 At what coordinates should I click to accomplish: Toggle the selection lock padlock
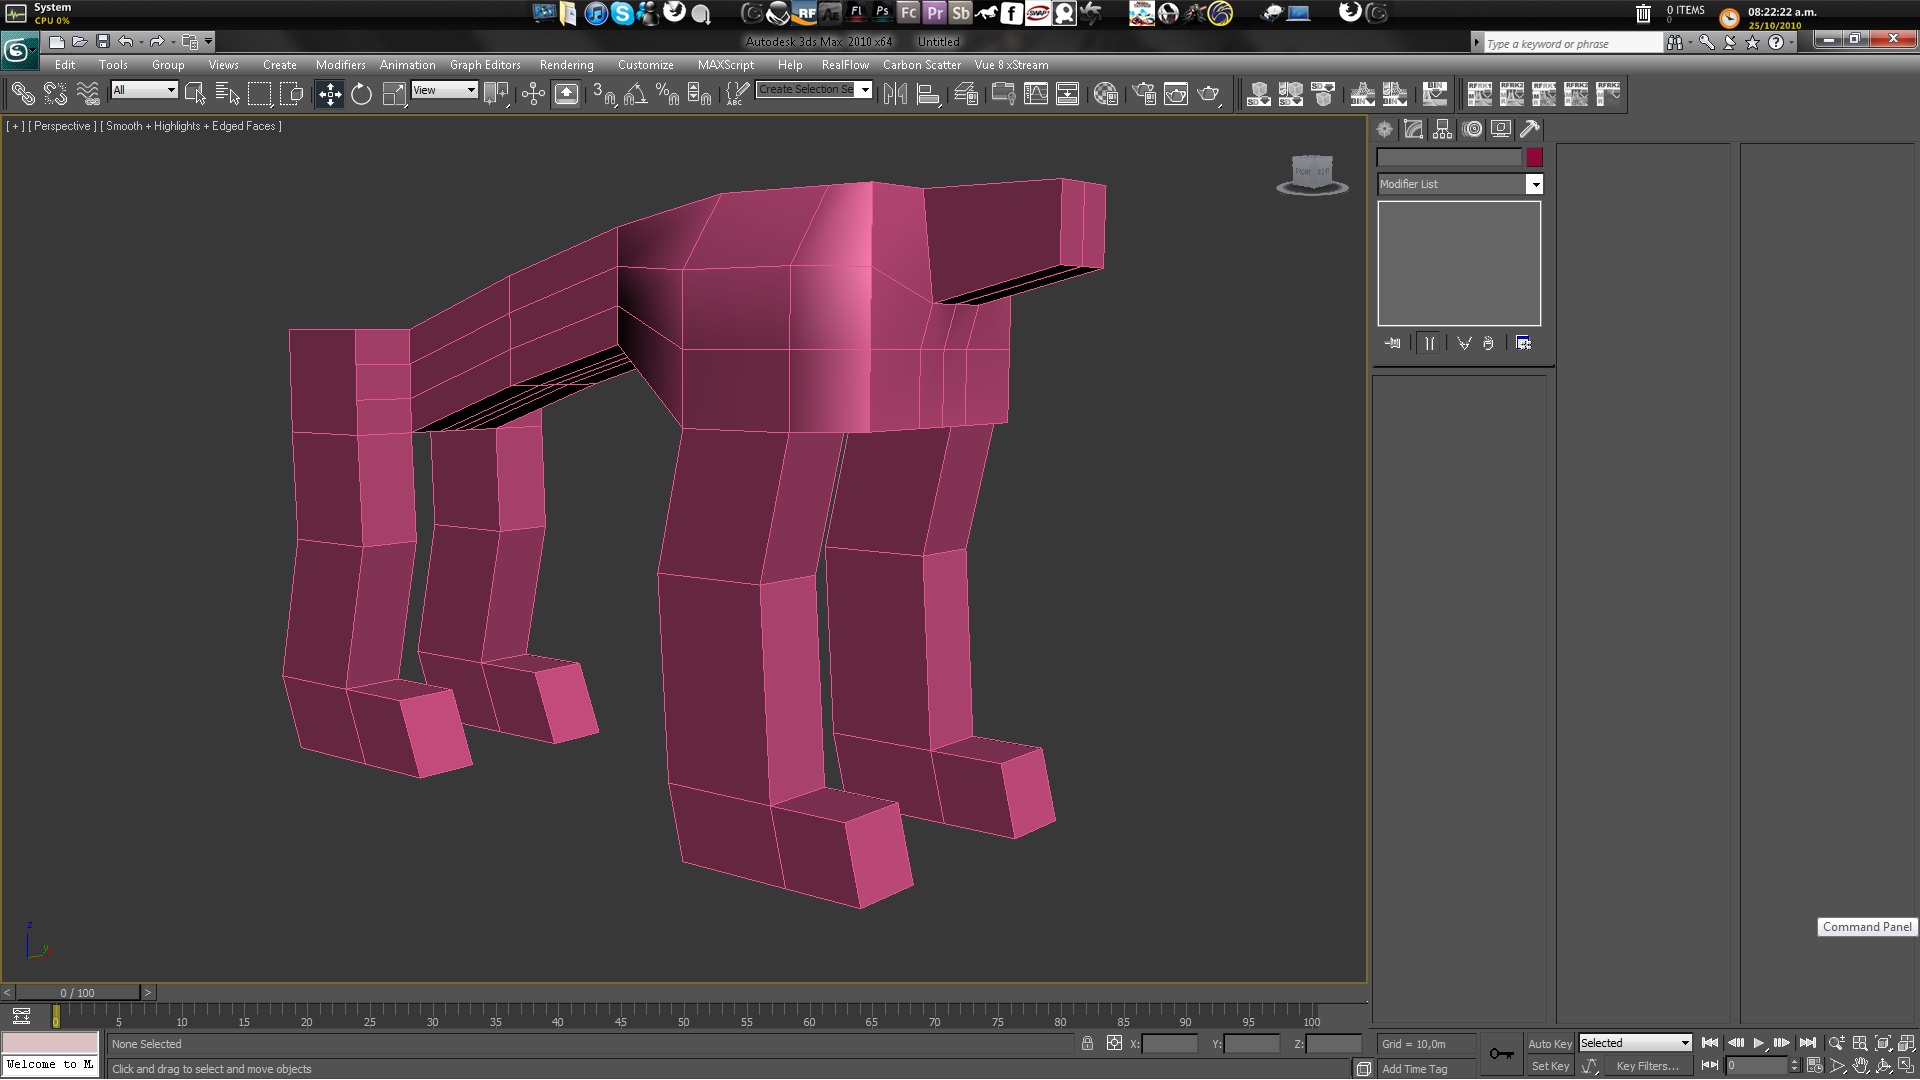[x=1087, y=1043]
